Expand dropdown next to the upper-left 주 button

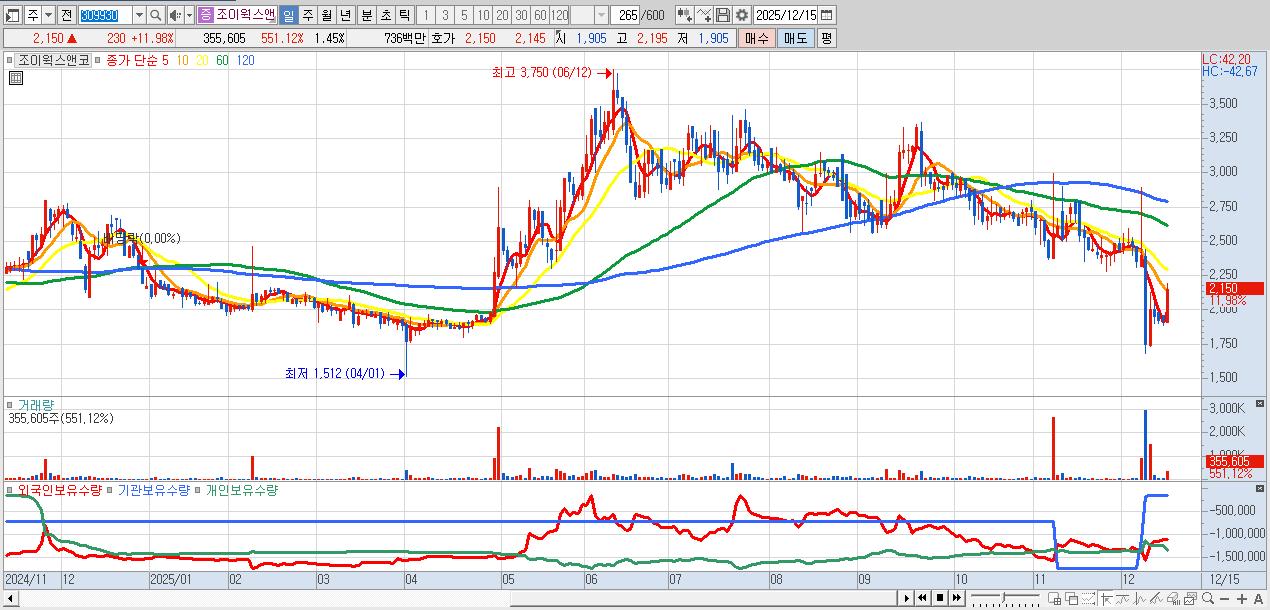click(48, 15)
